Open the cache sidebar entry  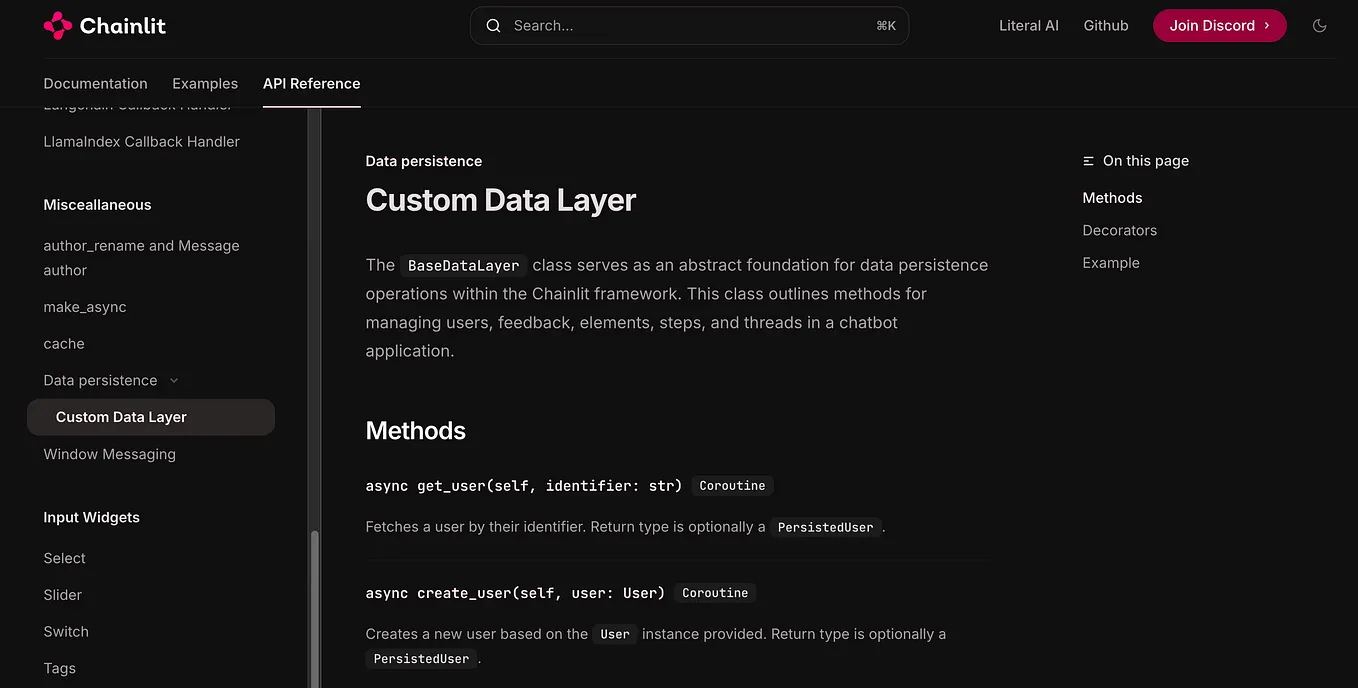click(63, 343)
